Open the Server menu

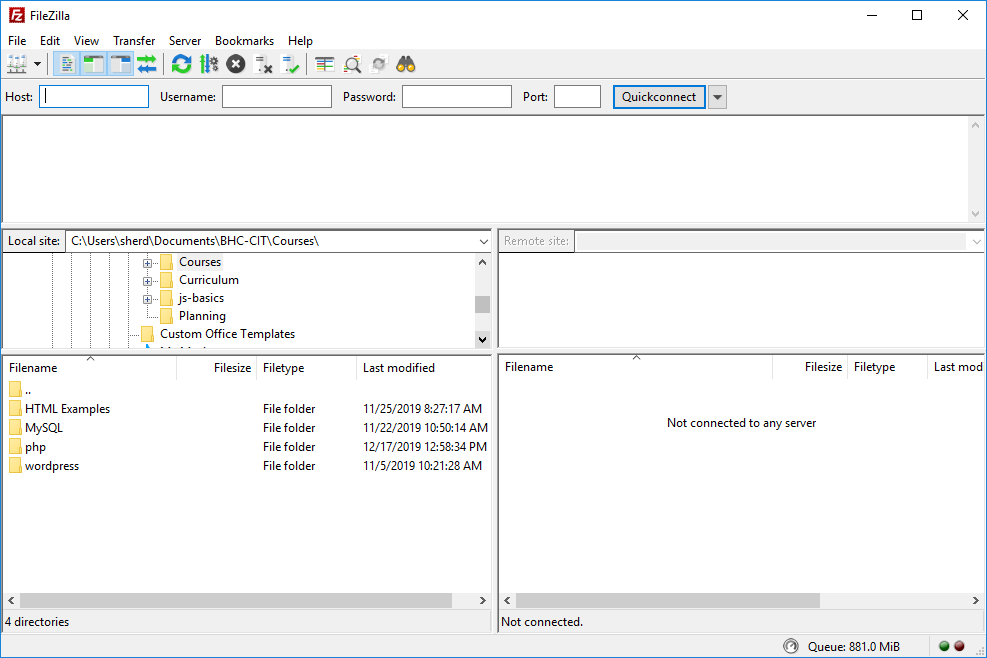coord(184,40)
